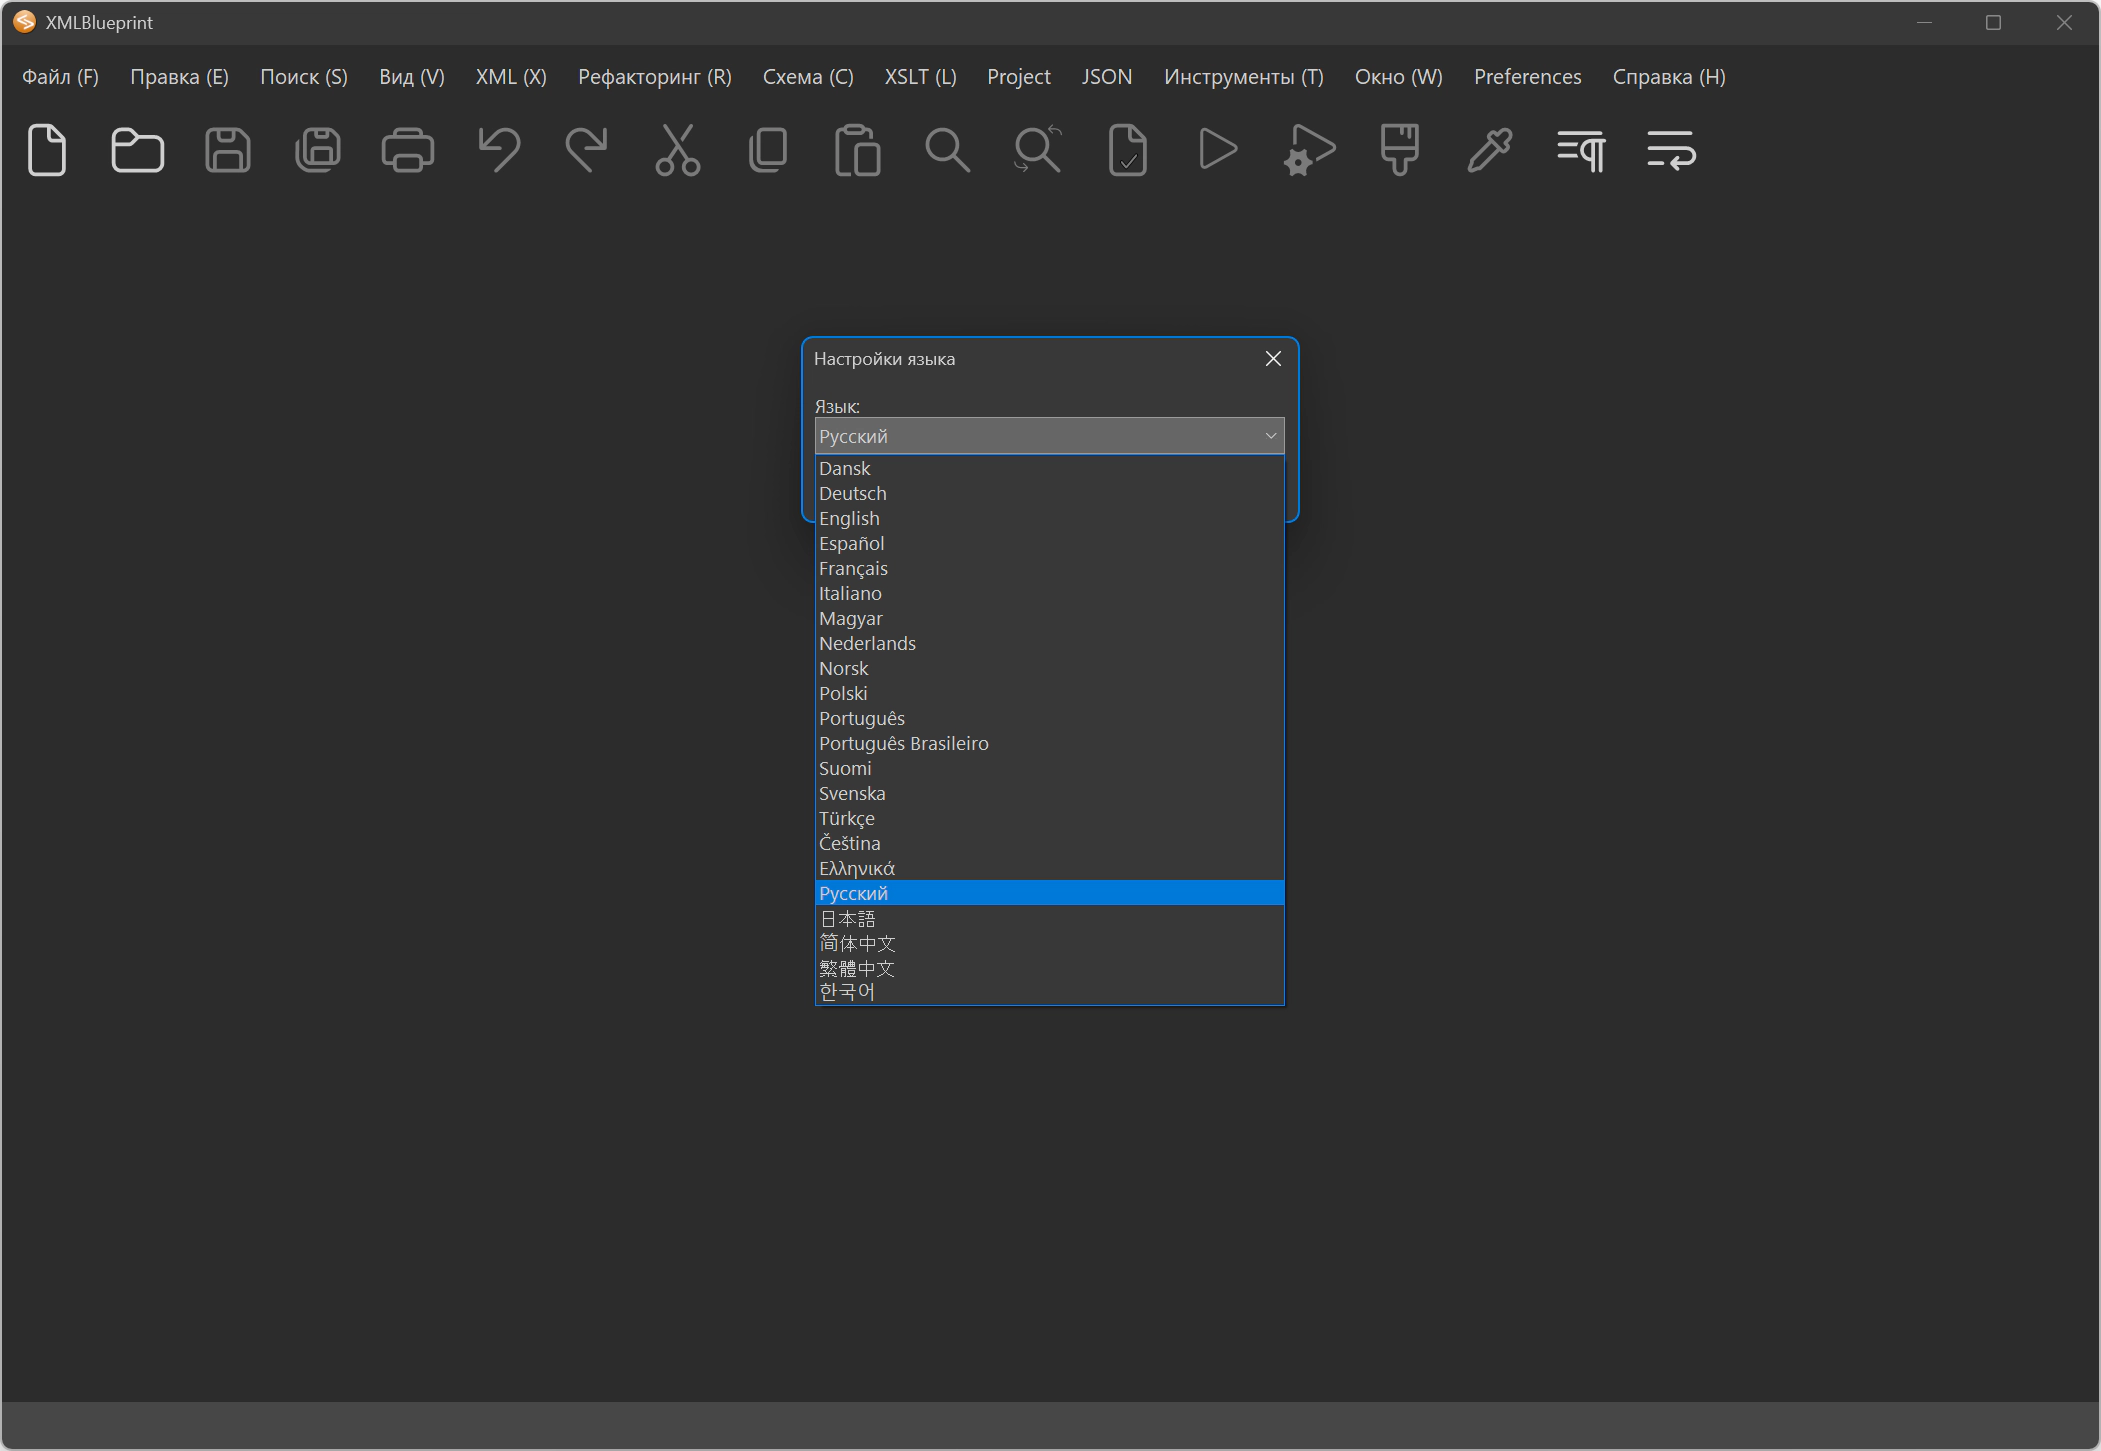Click the Copy toolbar icon

(768, 150)
